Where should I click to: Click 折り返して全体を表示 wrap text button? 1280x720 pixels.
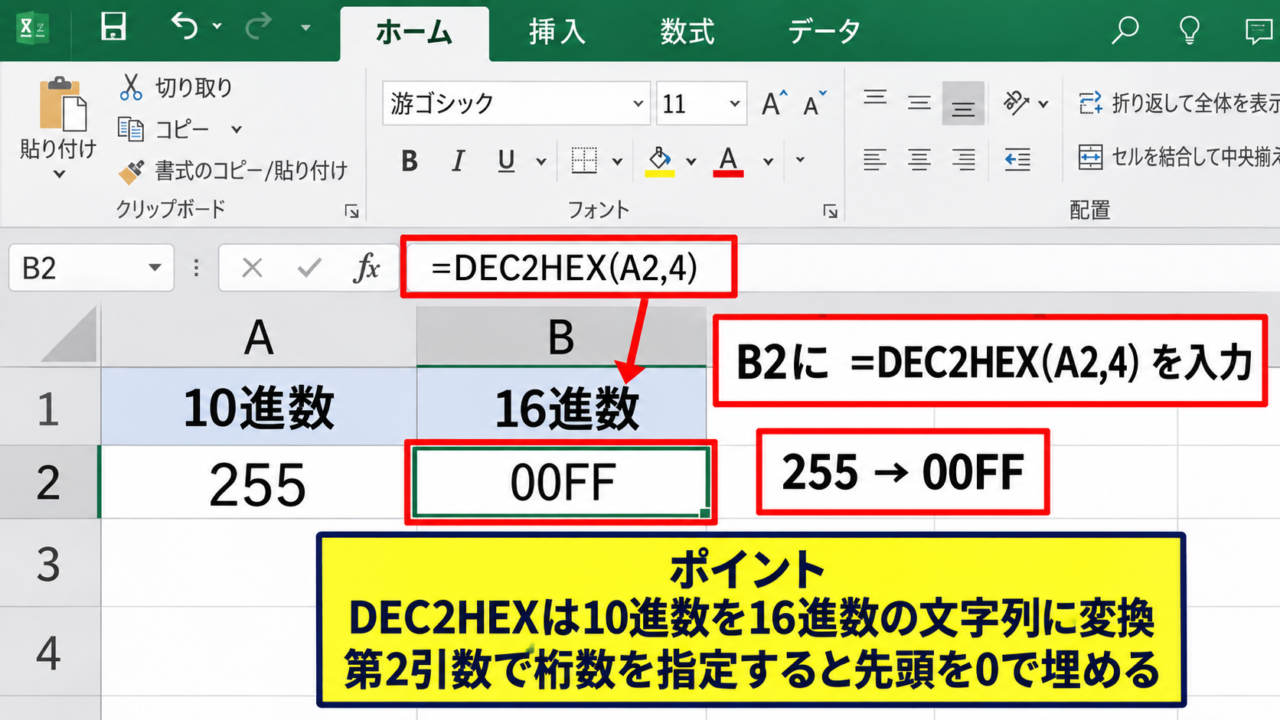click(x=1178, y=103)
